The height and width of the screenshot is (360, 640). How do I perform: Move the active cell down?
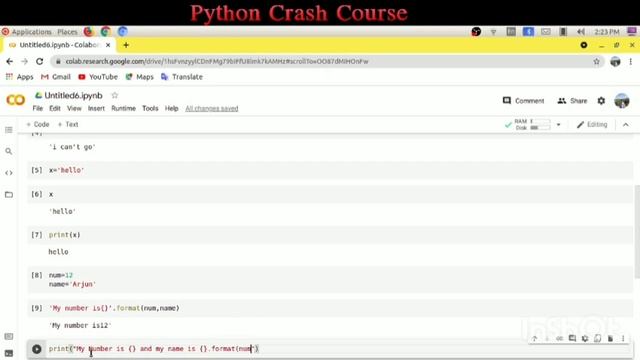coord(547,338)
